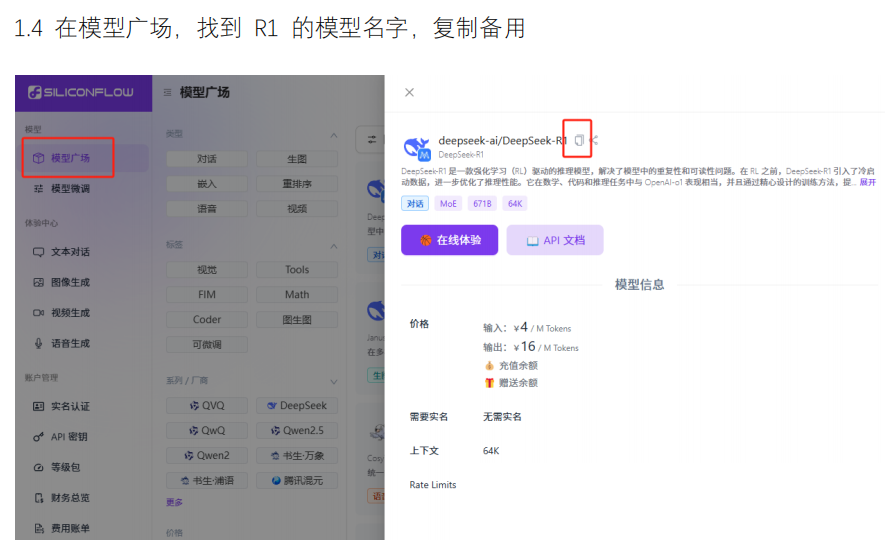Collapse the 标签 filter section
Image resolution: width=885 pixels, height=540 pixels.
tap(334, 246)
